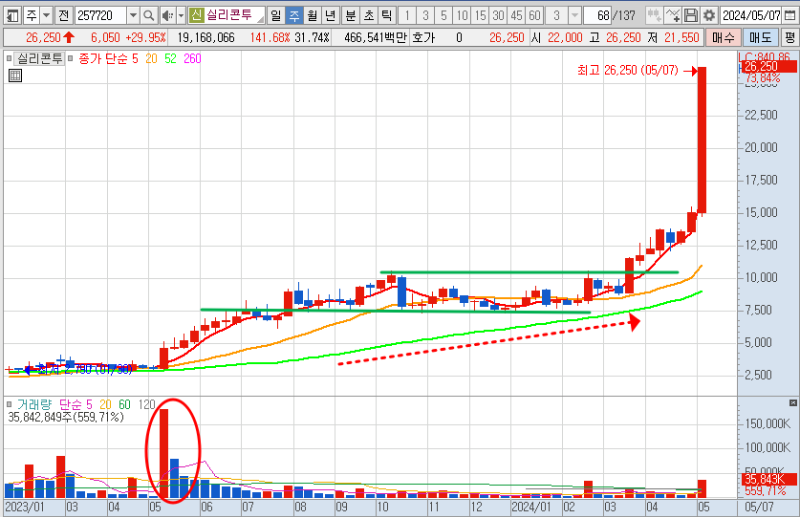Viewport: 800px width, 517px height.
Task: Click the 주 stock type button
Action: tap(31, 16)
